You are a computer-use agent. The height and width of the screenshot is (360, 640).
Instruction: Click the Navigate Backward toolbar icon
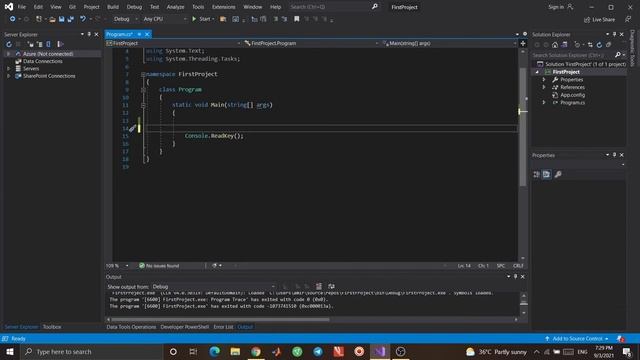click(13, 19)
